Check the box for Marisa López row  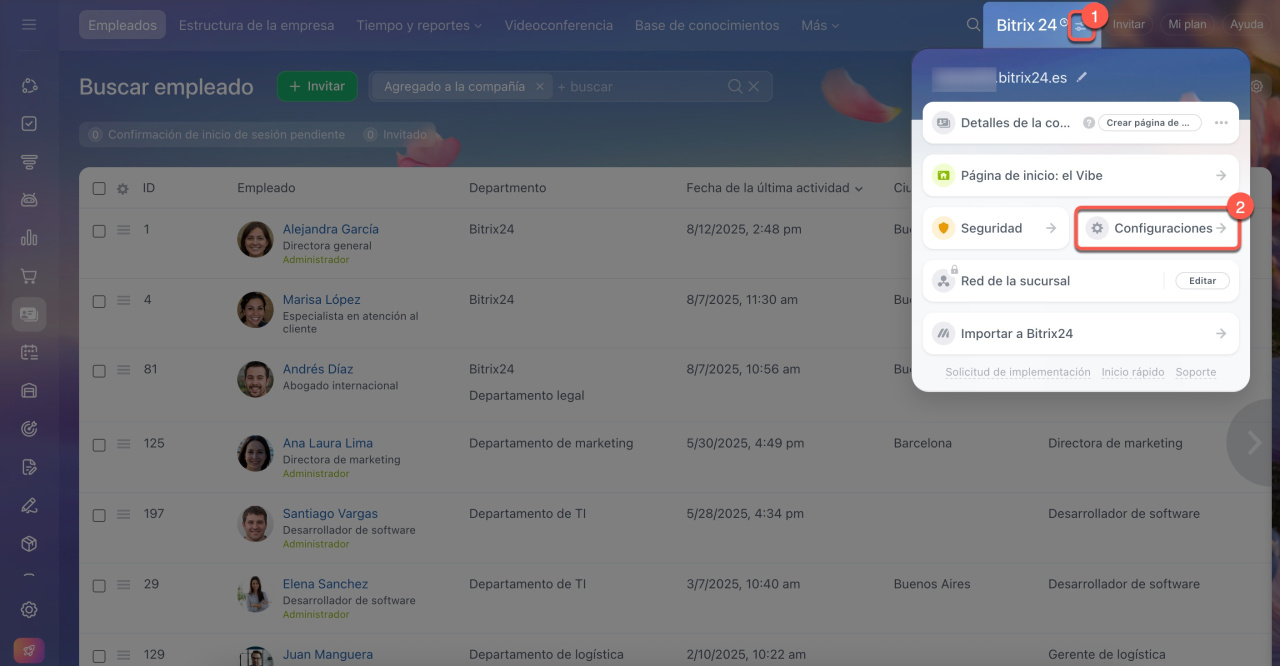point(99,300)
